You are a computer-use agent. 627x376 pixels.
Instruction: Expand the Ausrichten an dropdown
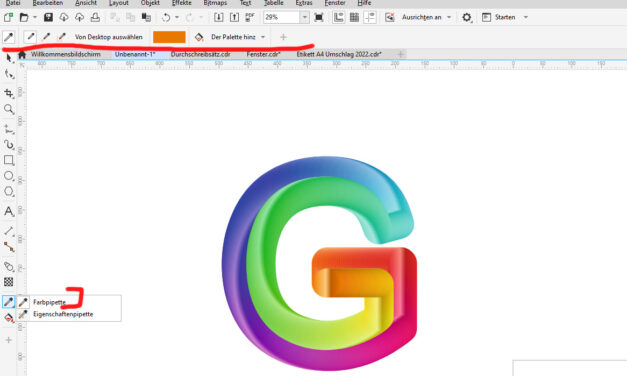click(x=449, y=17)
